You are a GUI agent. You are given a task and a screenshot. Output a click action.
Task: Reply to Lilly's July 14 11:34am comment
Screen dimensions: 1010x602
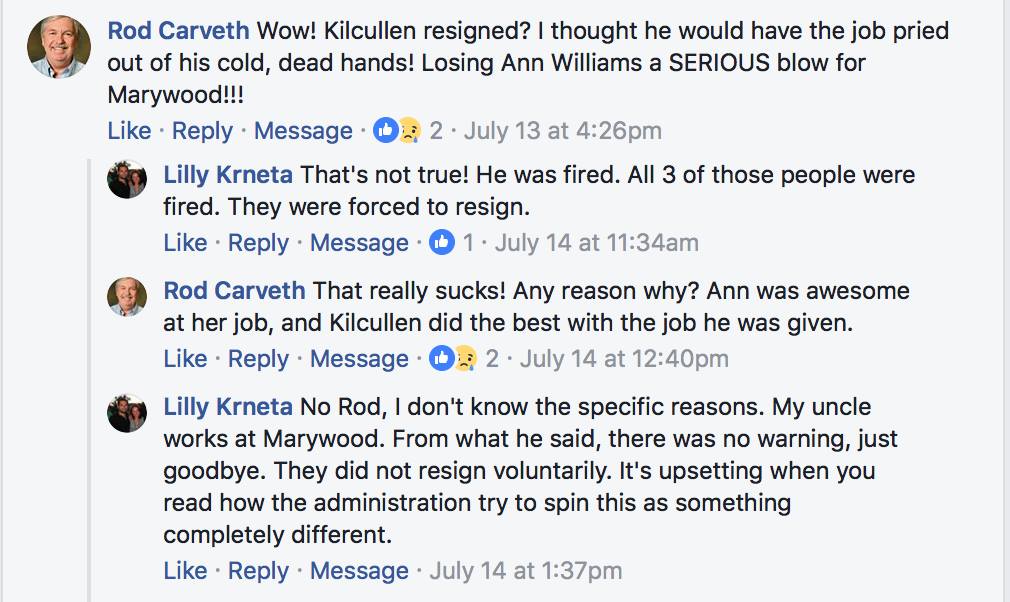point(258,243)
